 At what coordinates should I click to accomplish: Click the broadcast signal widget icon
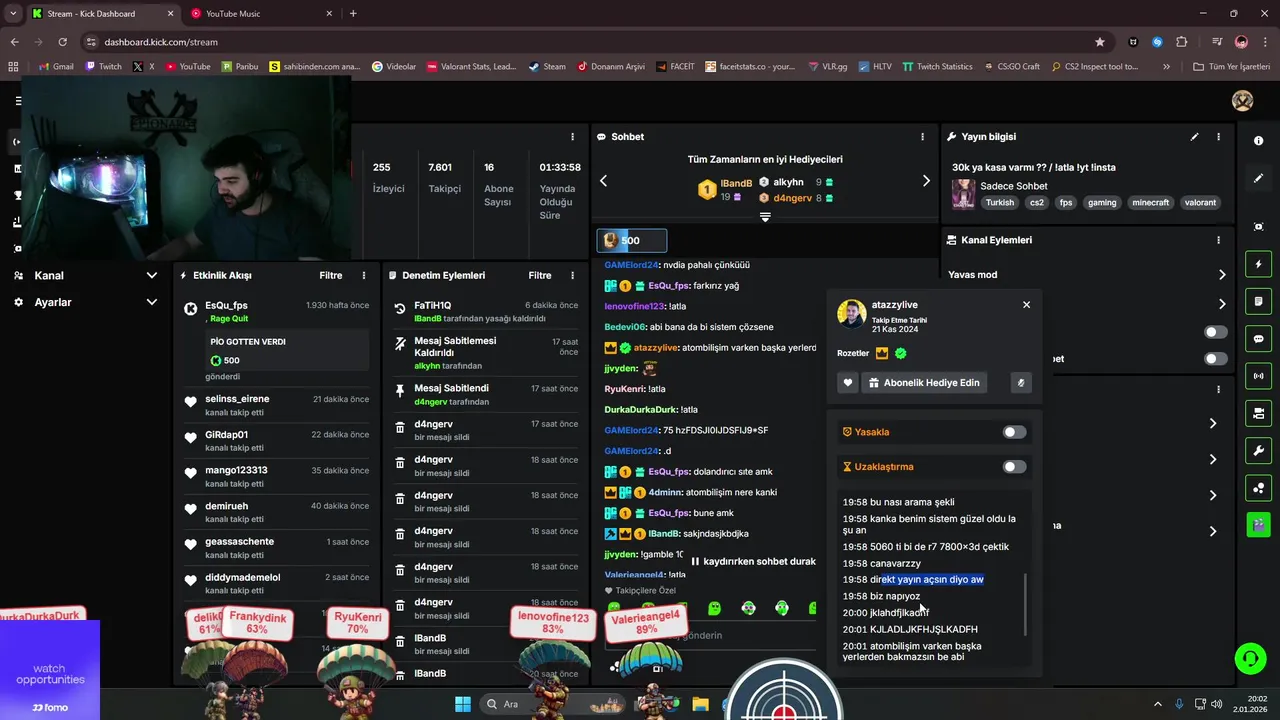pos(1258,376)
